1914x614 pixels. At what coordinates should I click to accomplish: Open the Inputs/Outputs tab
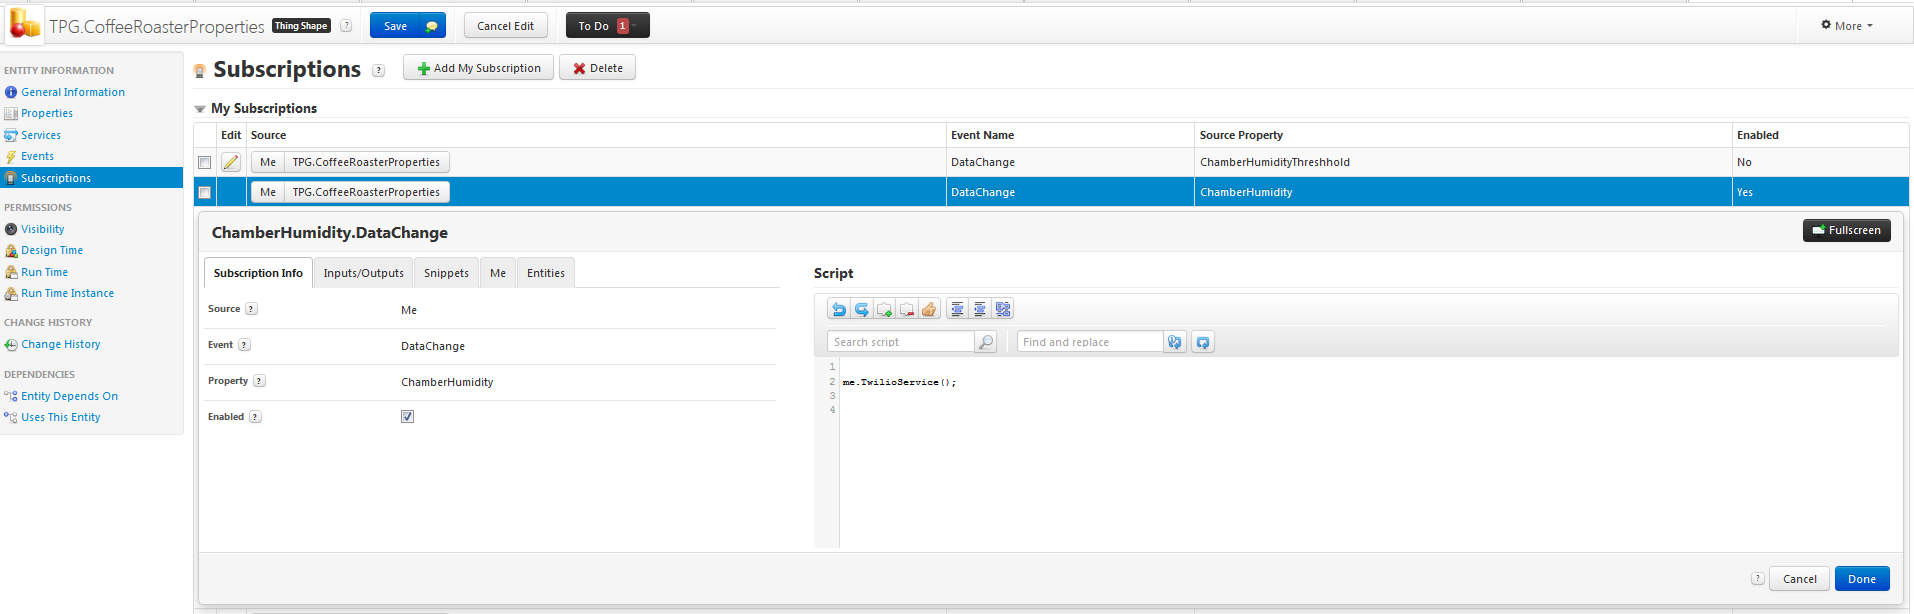tap(363, 273)
